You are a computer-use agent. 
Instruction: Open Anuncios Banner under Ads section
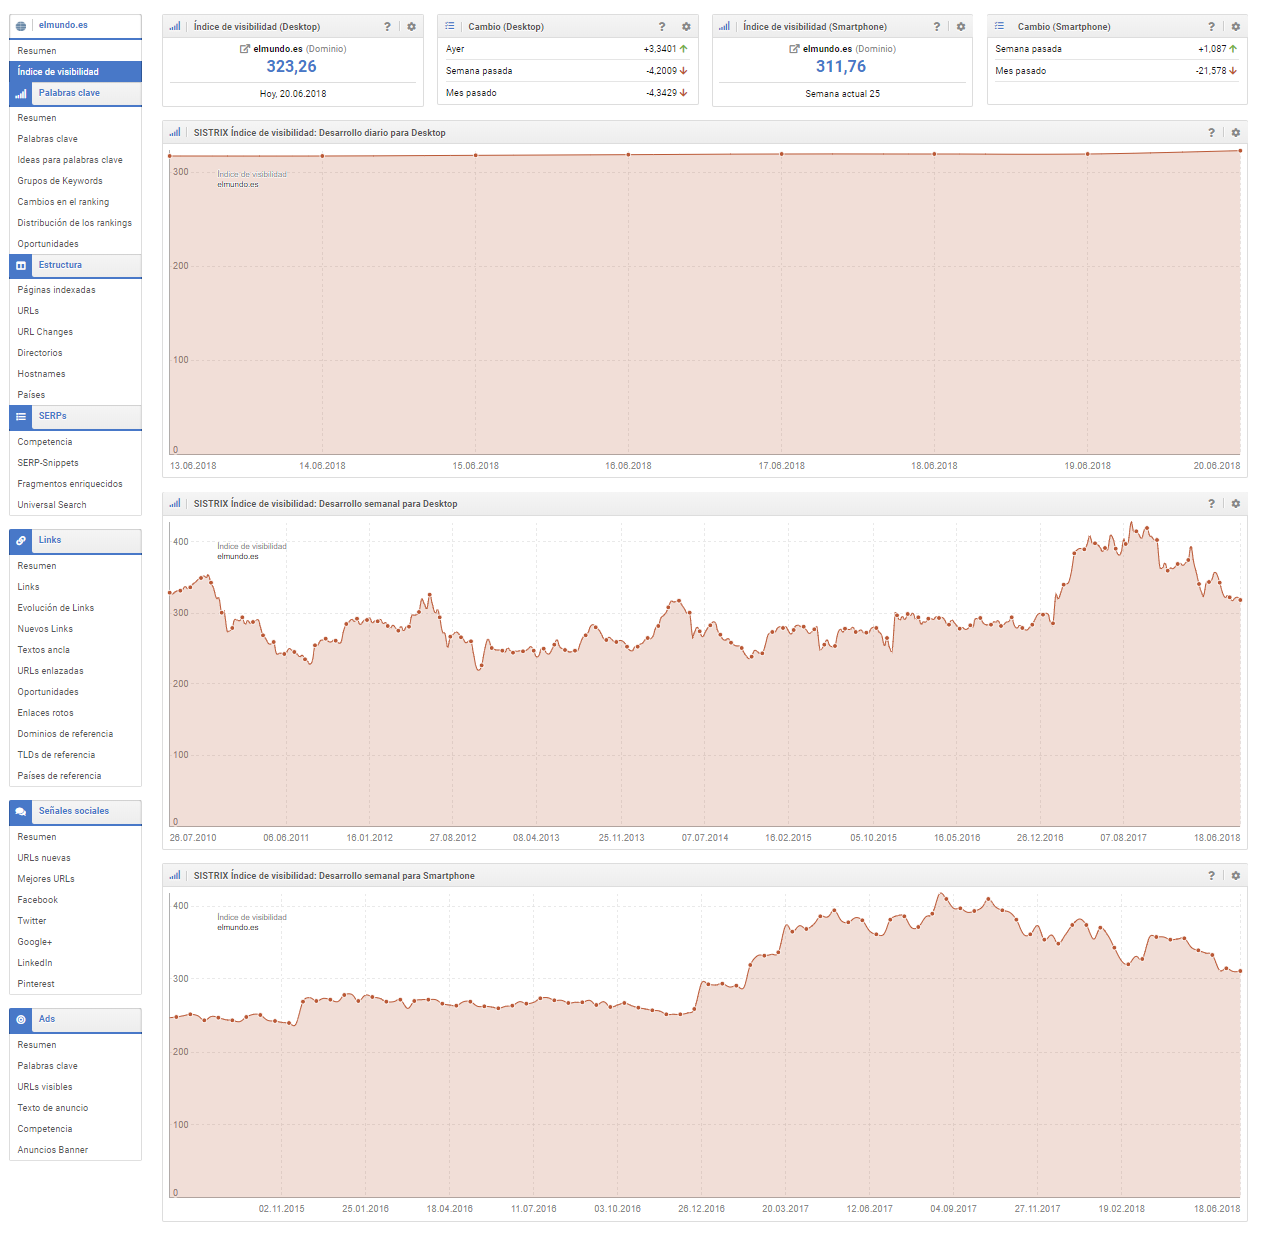point(52,1150)
